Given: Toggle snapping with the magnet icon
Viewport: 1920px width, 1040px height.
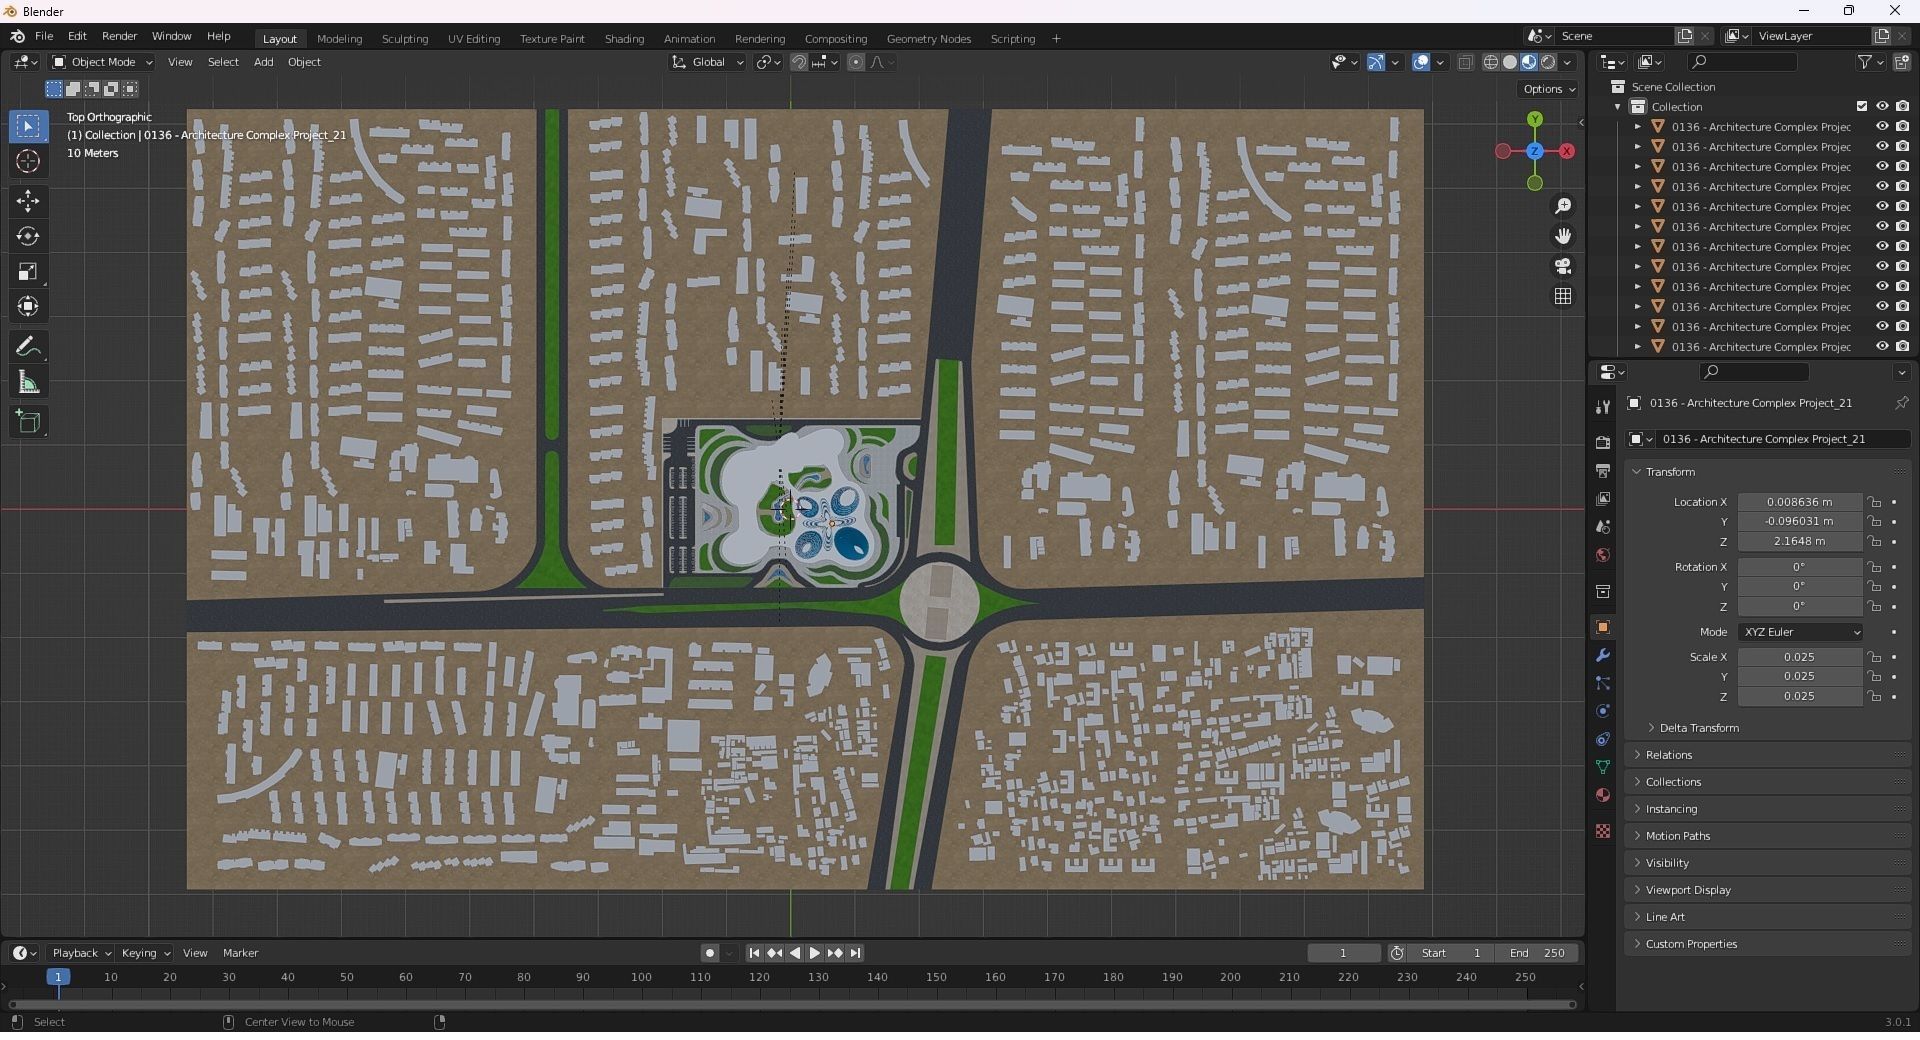Looking at the screenshot, I should (x=799, y=62).
